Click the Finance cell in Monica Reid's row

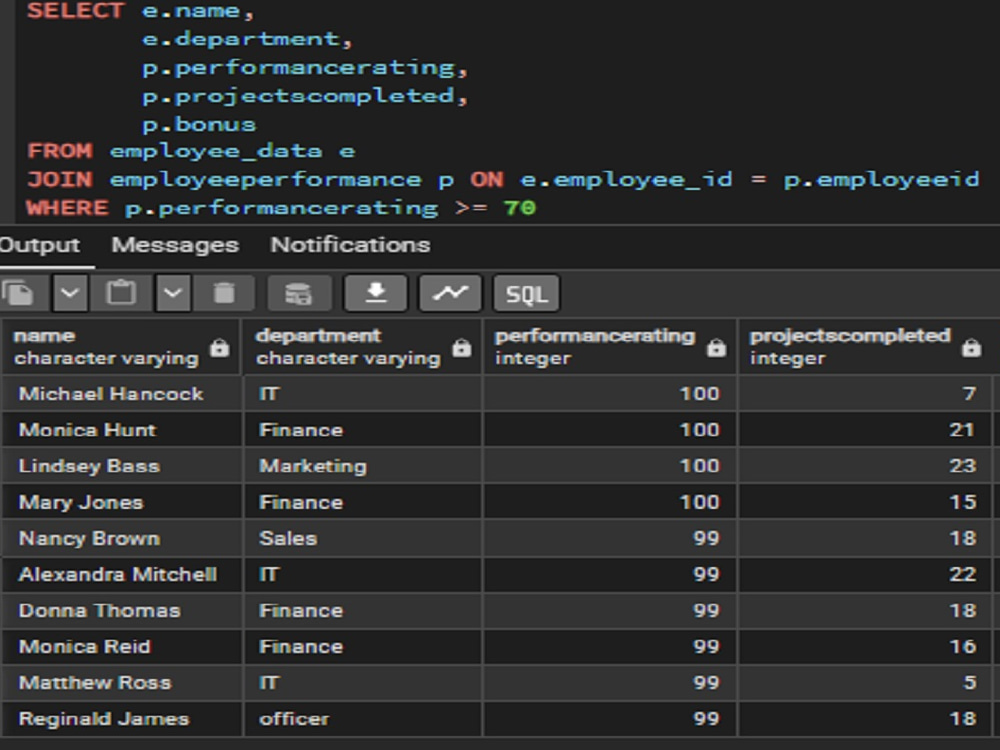363,647
